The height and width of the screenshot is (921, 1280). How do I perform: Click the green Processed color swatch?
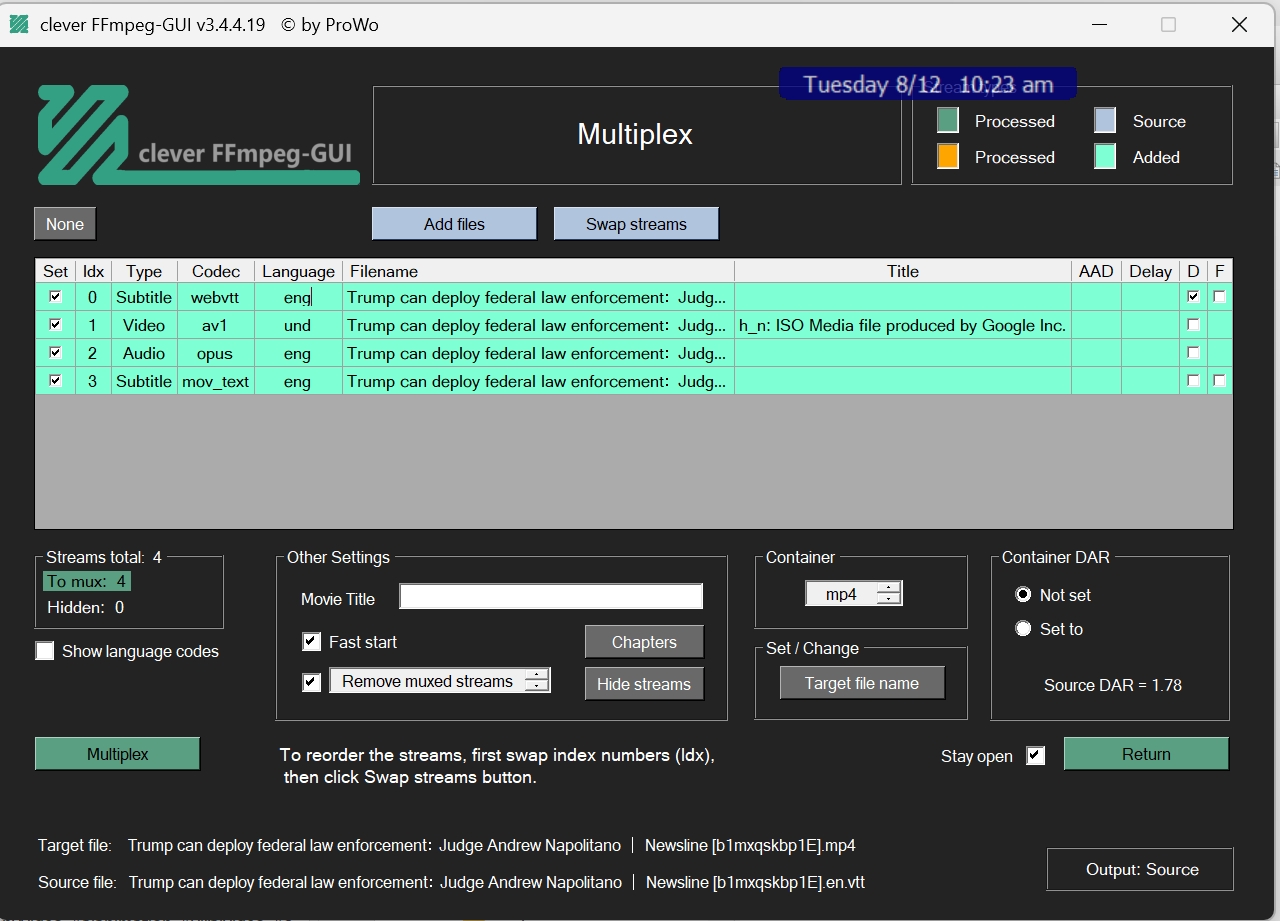[948, 121]
